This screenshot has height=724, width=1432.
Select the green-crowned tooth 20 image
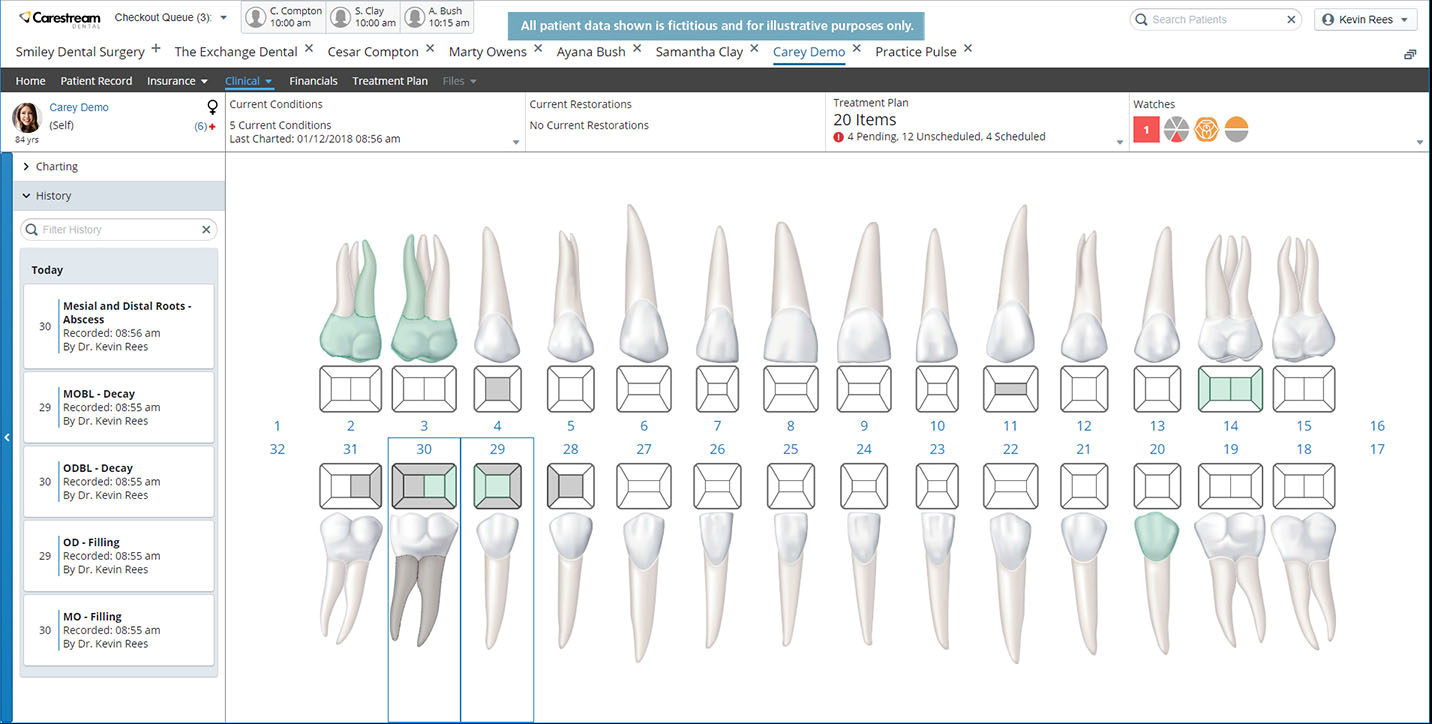coord(1157,584)
